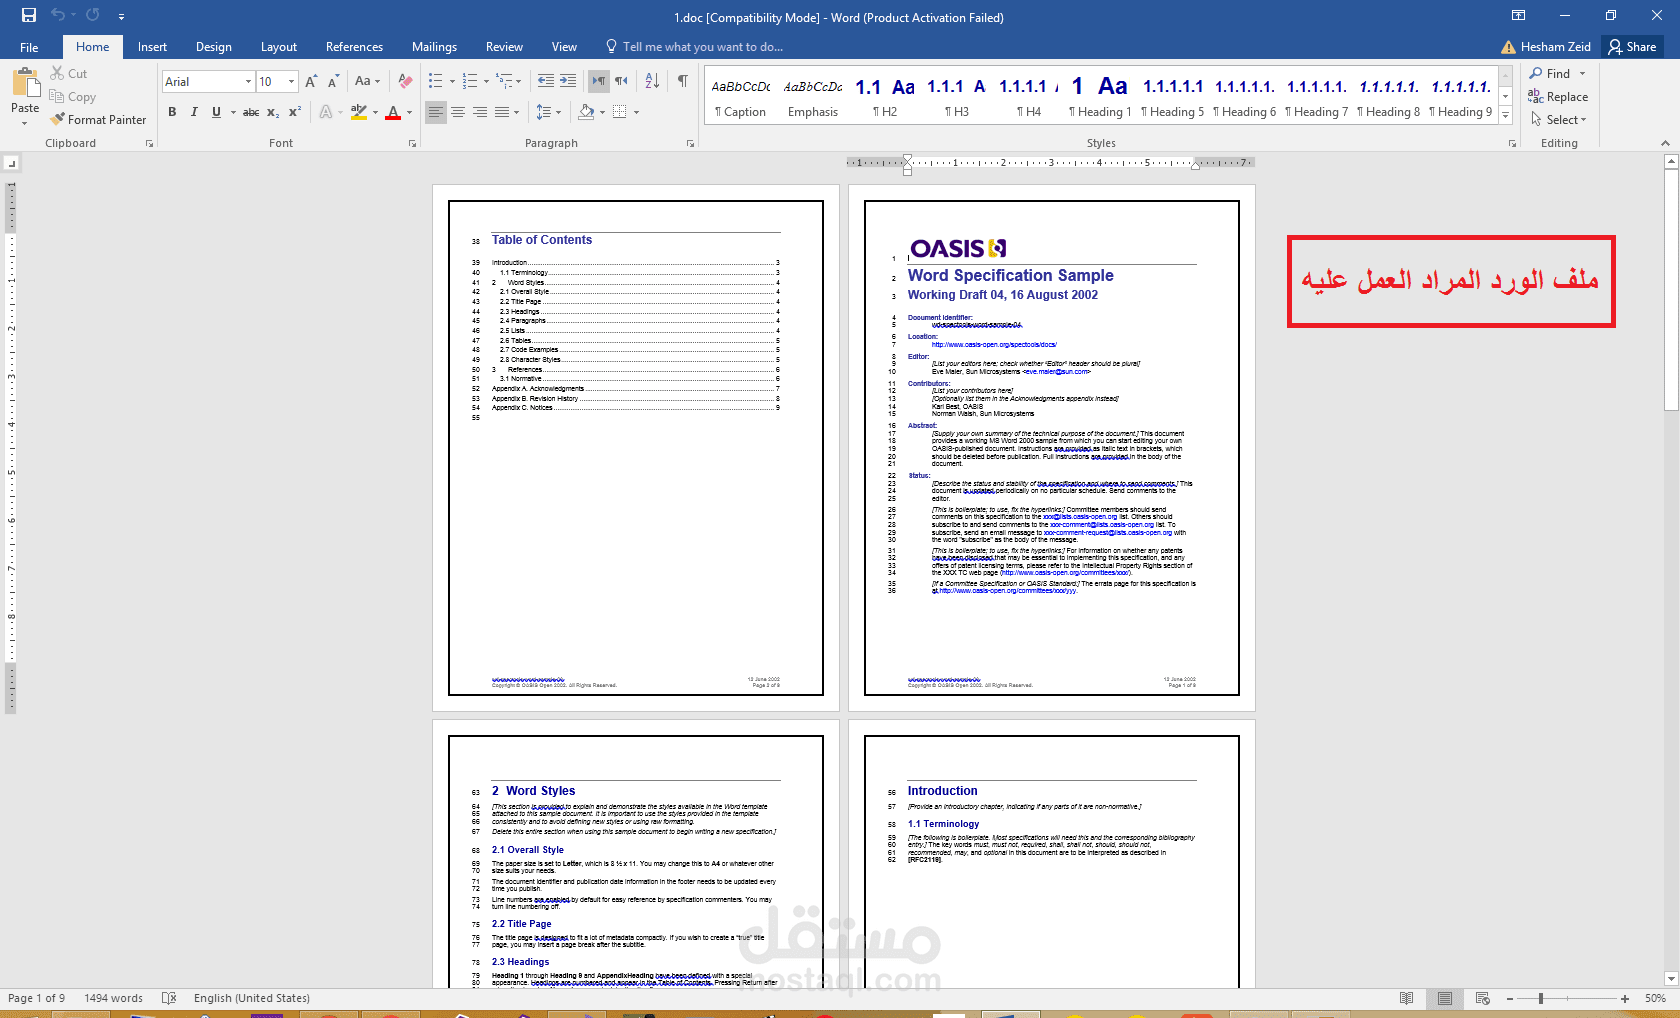The image size is (1680, 1018).
Task: Open Ribbon Display Options
Action: click(1518, 16)
